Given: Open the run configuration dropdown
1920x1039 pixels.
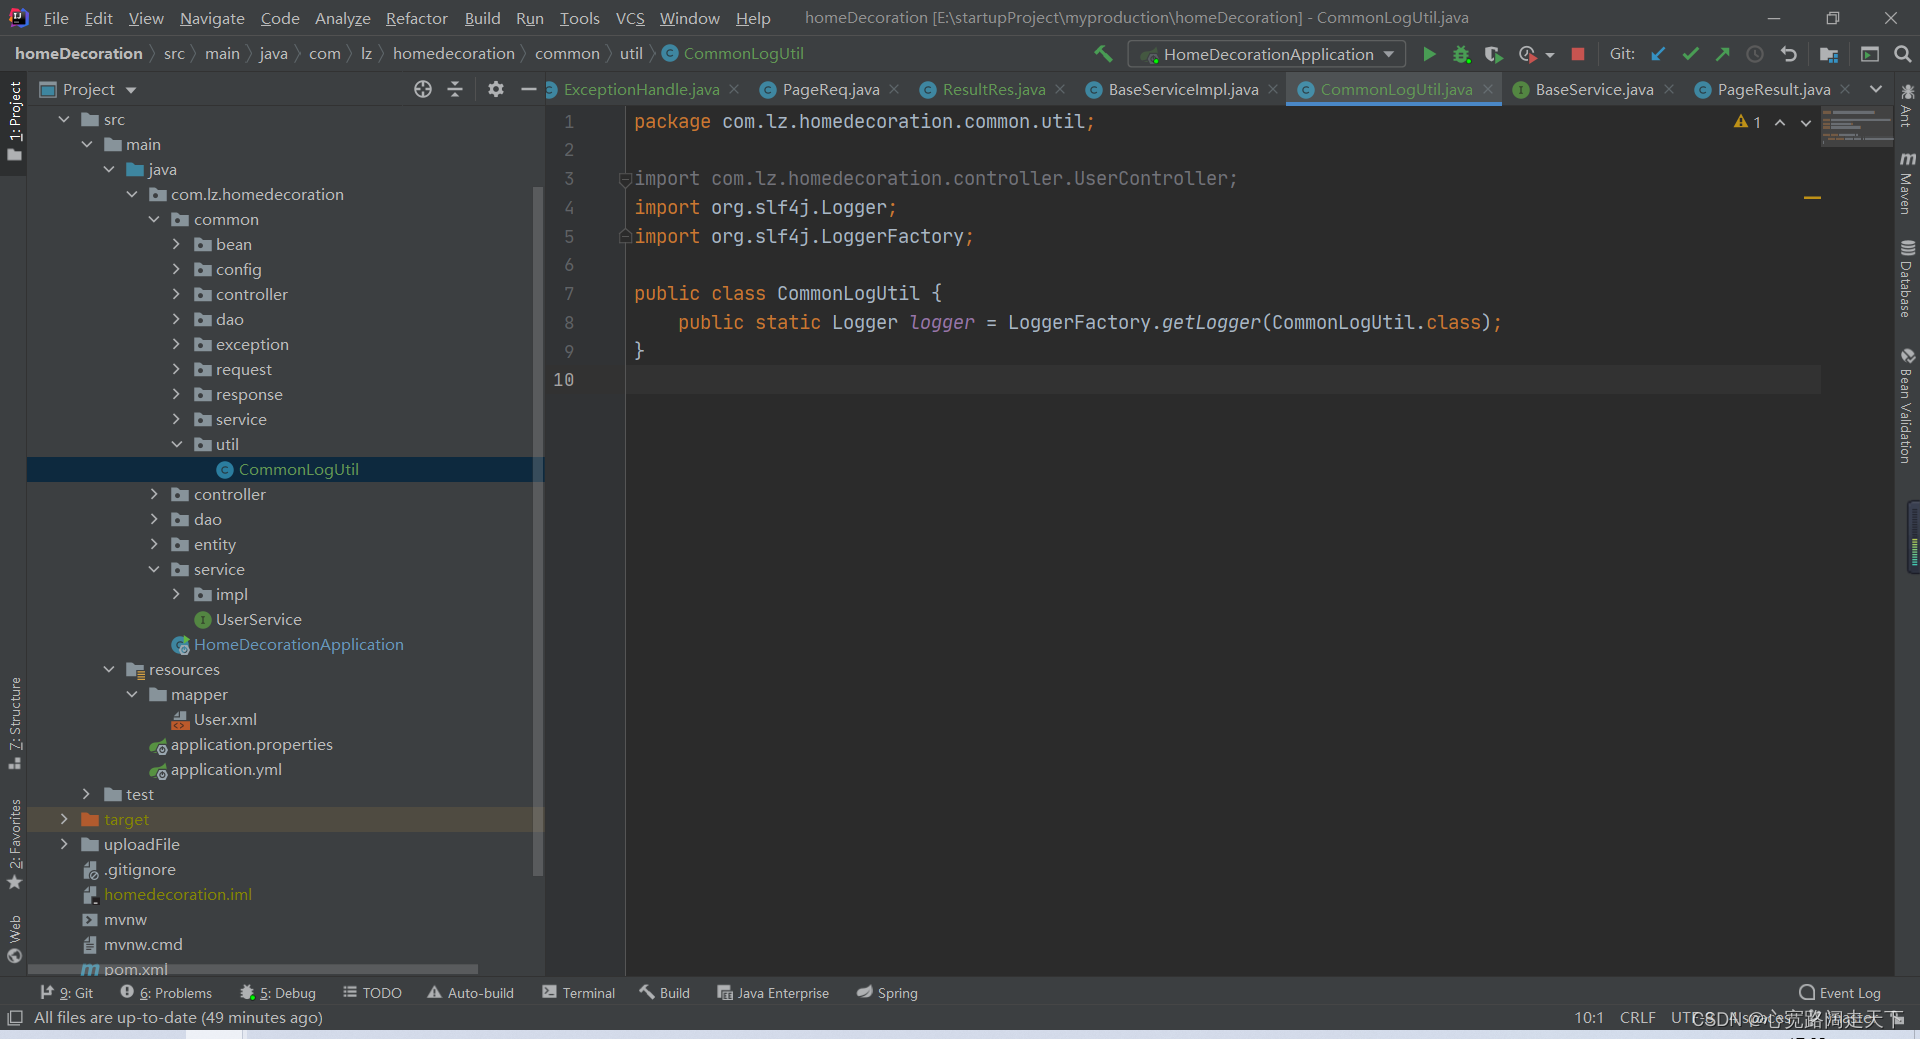Looking at the screenshot, I should point(1266,54).
